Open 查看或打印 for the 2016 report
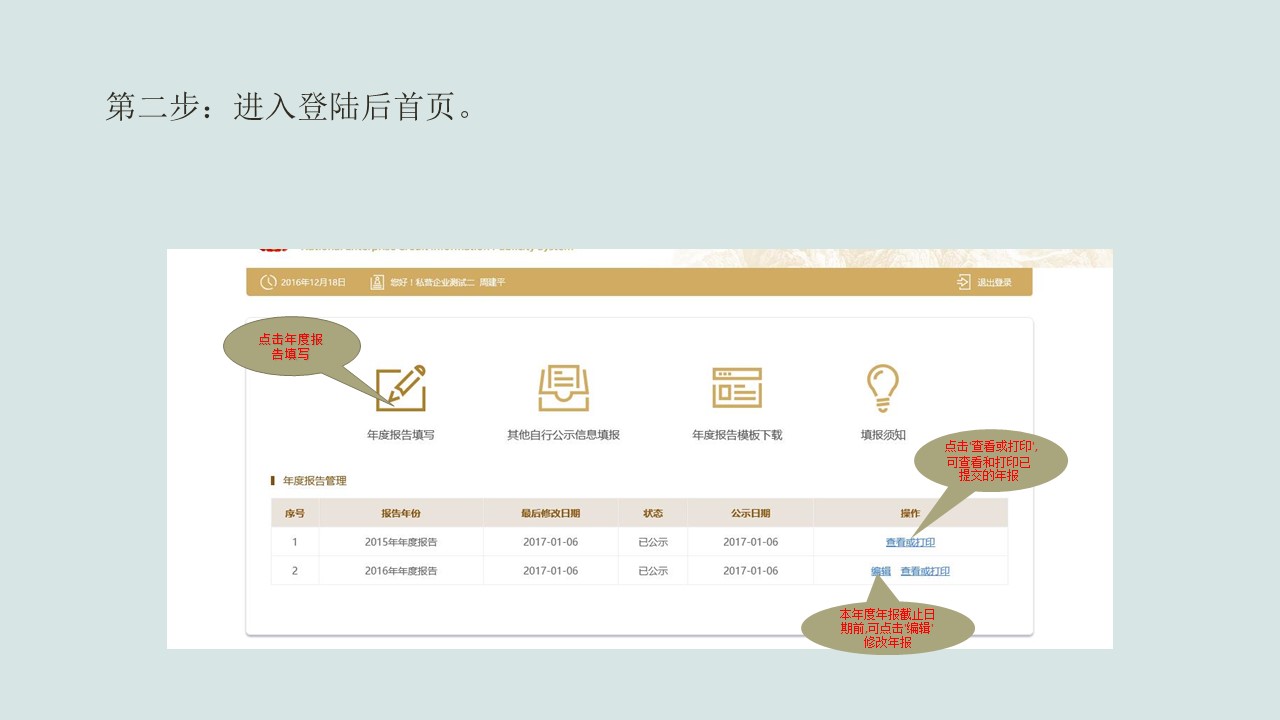 coord(925,571)
